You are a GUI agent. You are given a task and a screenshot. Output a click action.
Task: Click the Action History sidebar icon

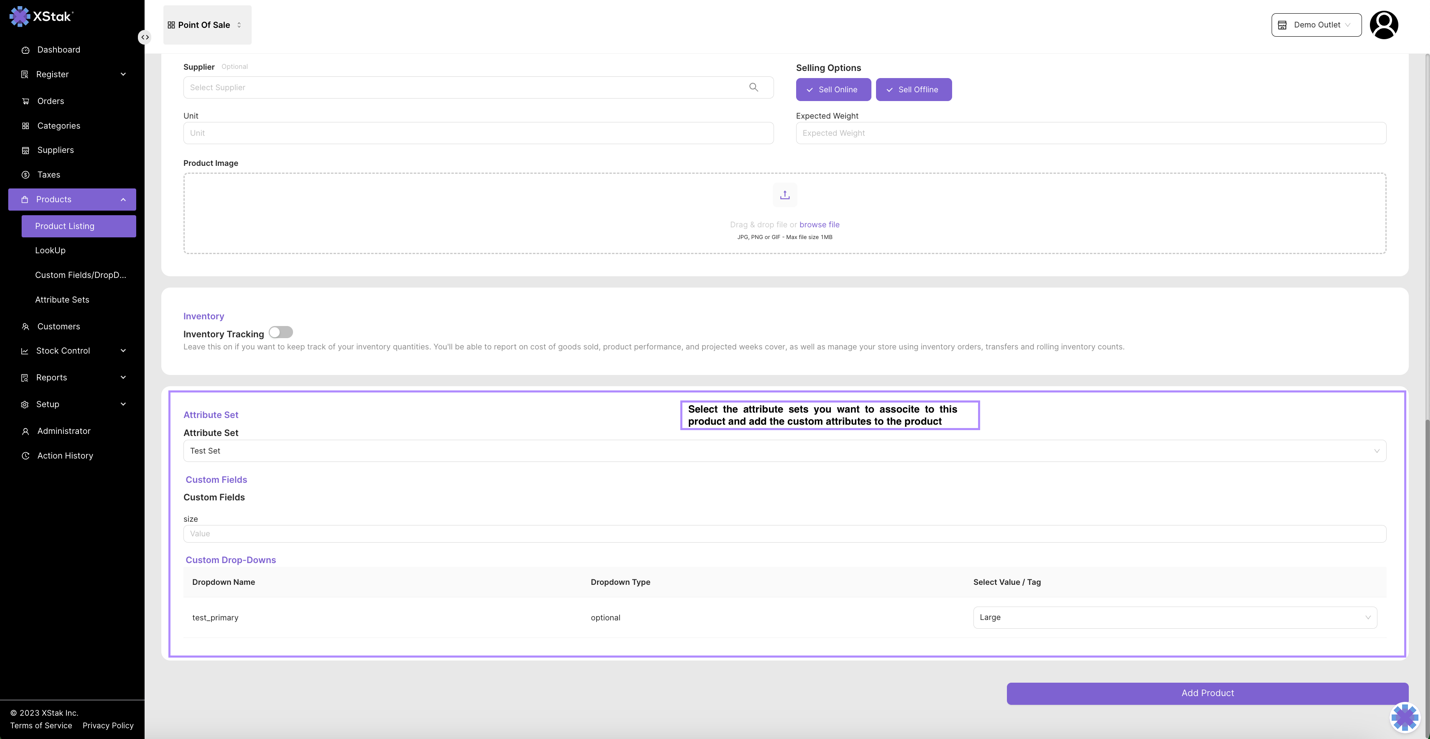pos(25,456)
